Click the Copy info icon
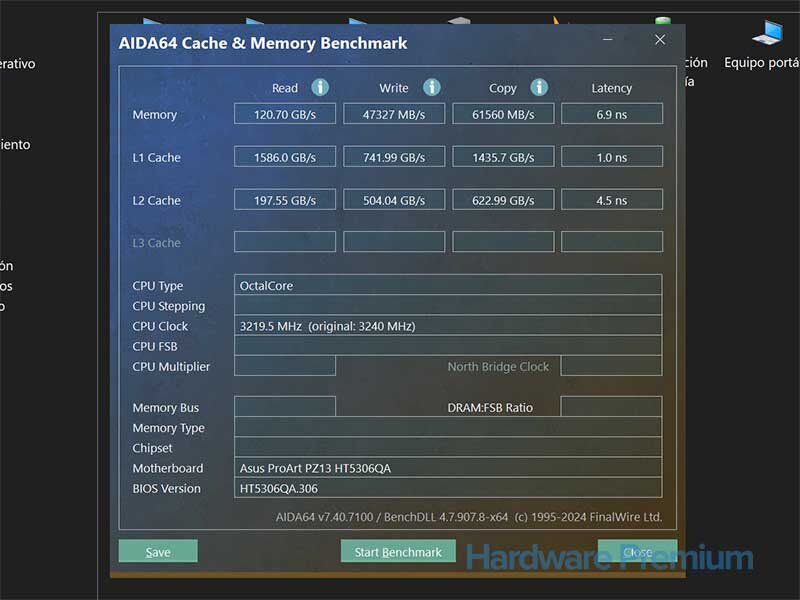800x600 pixels. (x=539, y=87)
